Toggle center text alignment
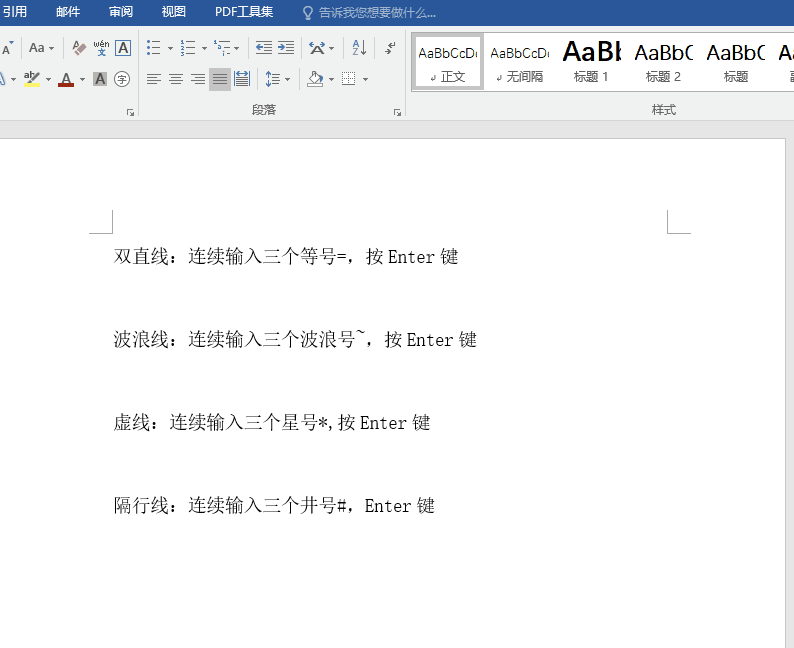Image resolution: width=794 pixels, height=648 pixels. click(x=175, y=79)
